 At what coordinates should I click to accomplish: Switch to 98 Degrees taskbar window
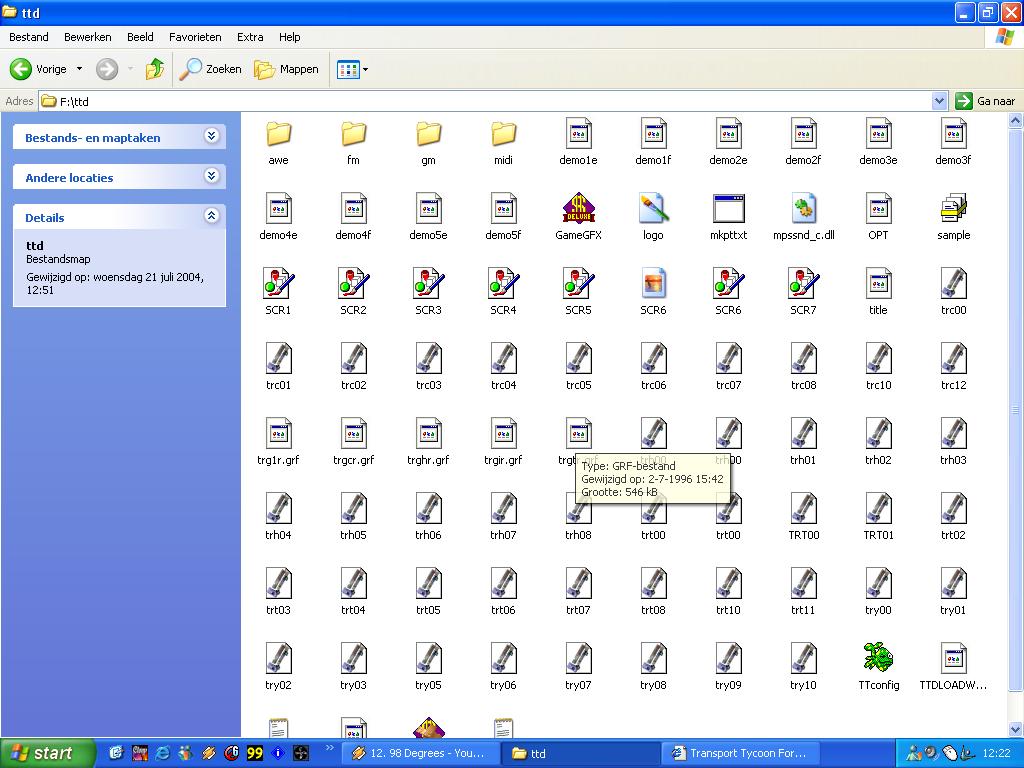coord(420,753)
